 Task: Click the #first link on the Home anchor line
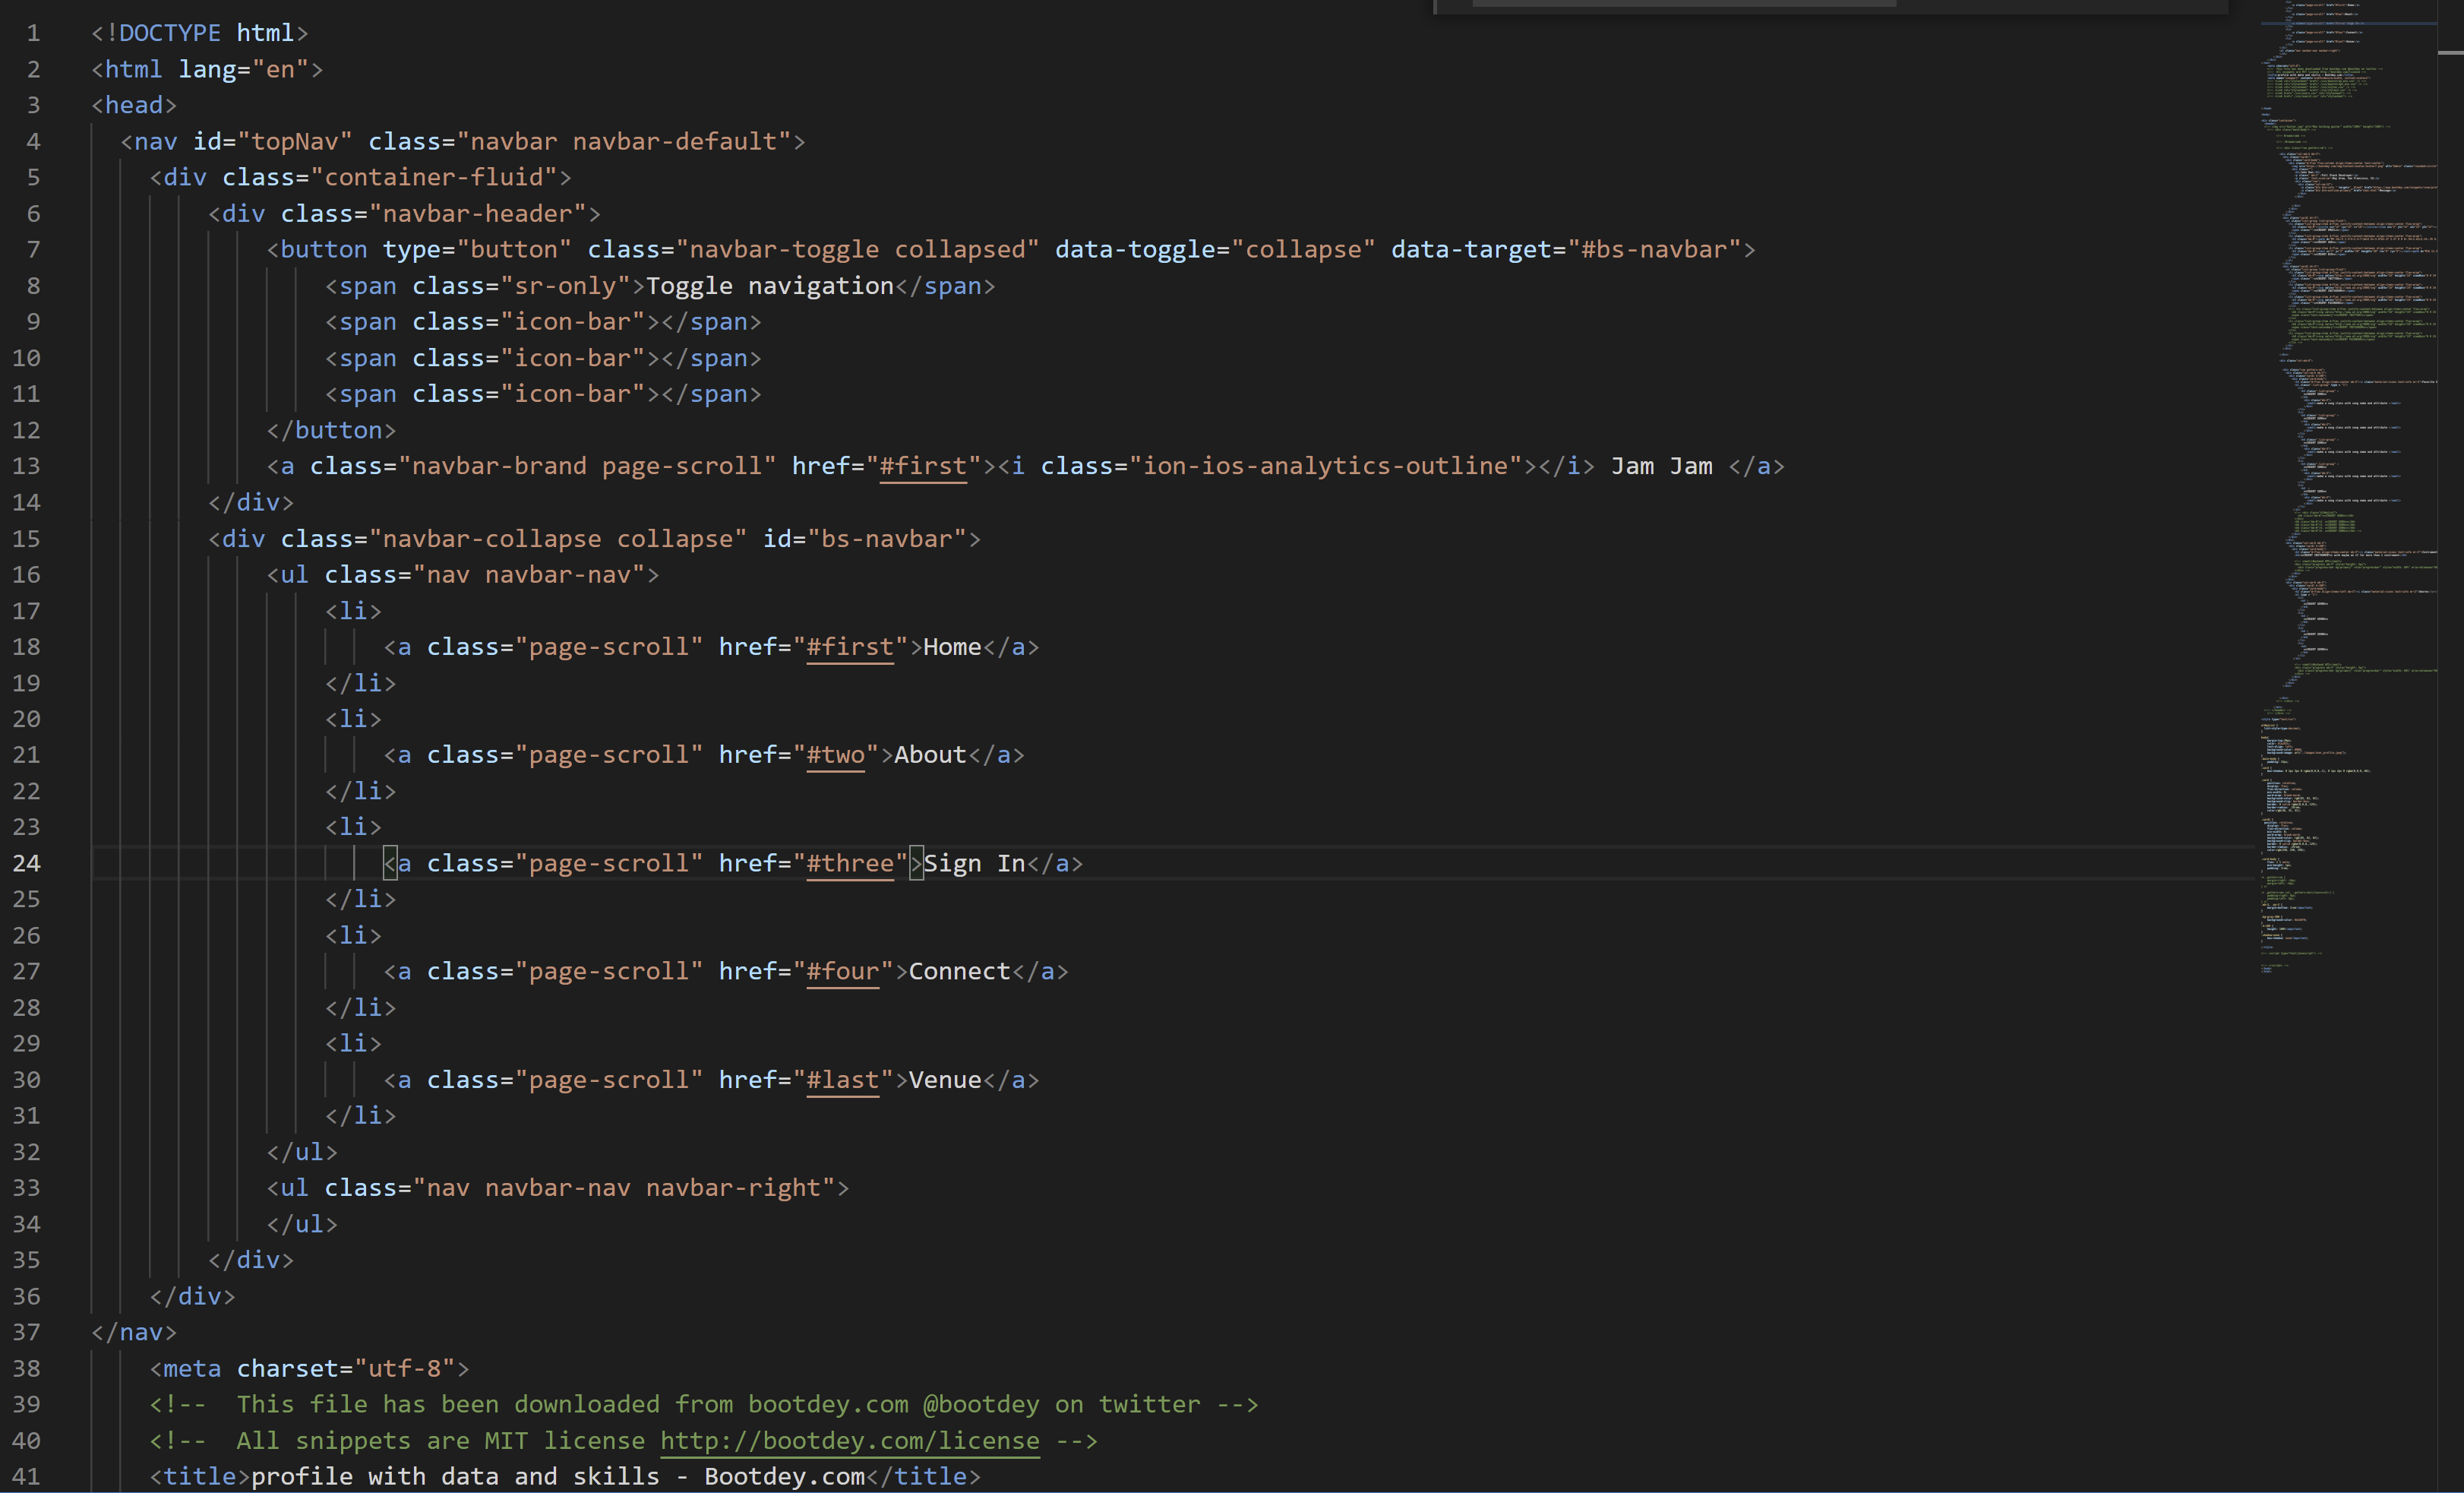(849, 647)
